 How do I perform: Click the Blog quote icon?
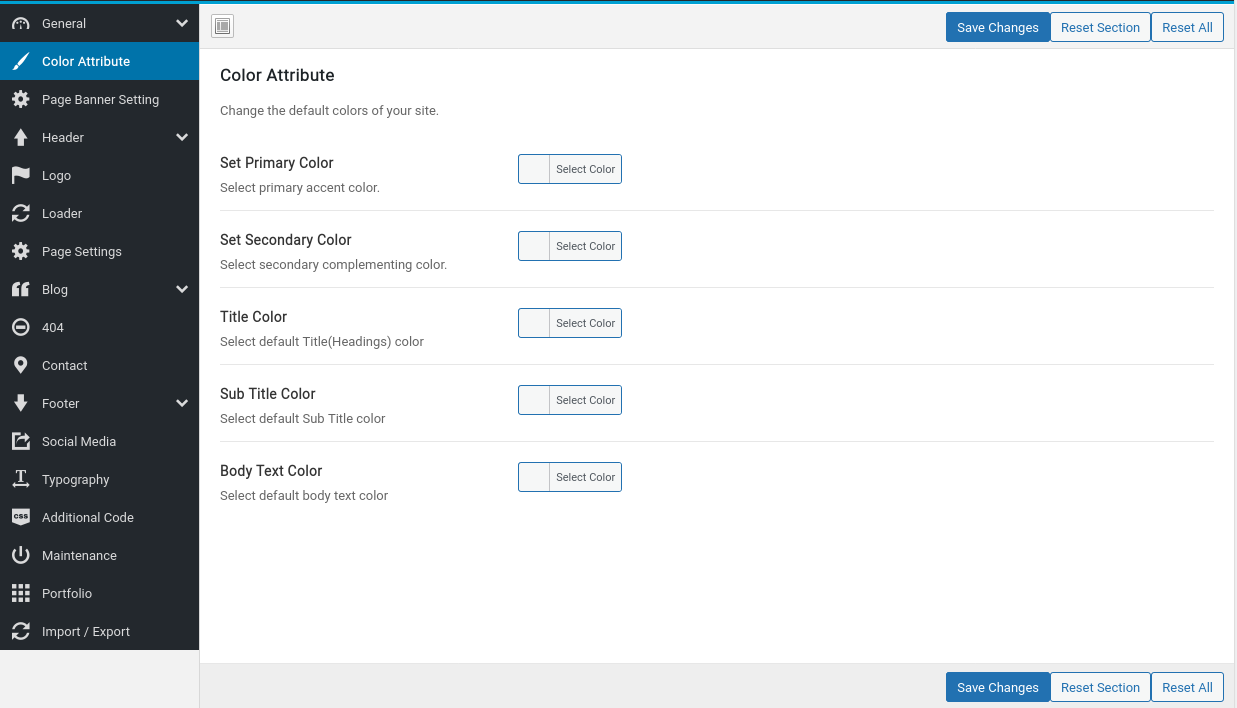20,289
